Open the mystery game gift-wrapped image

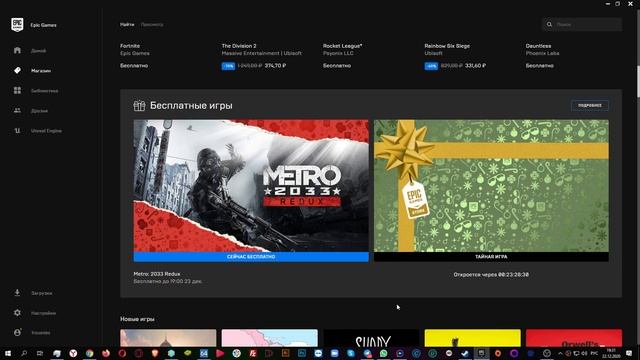(x=491, y=186)
